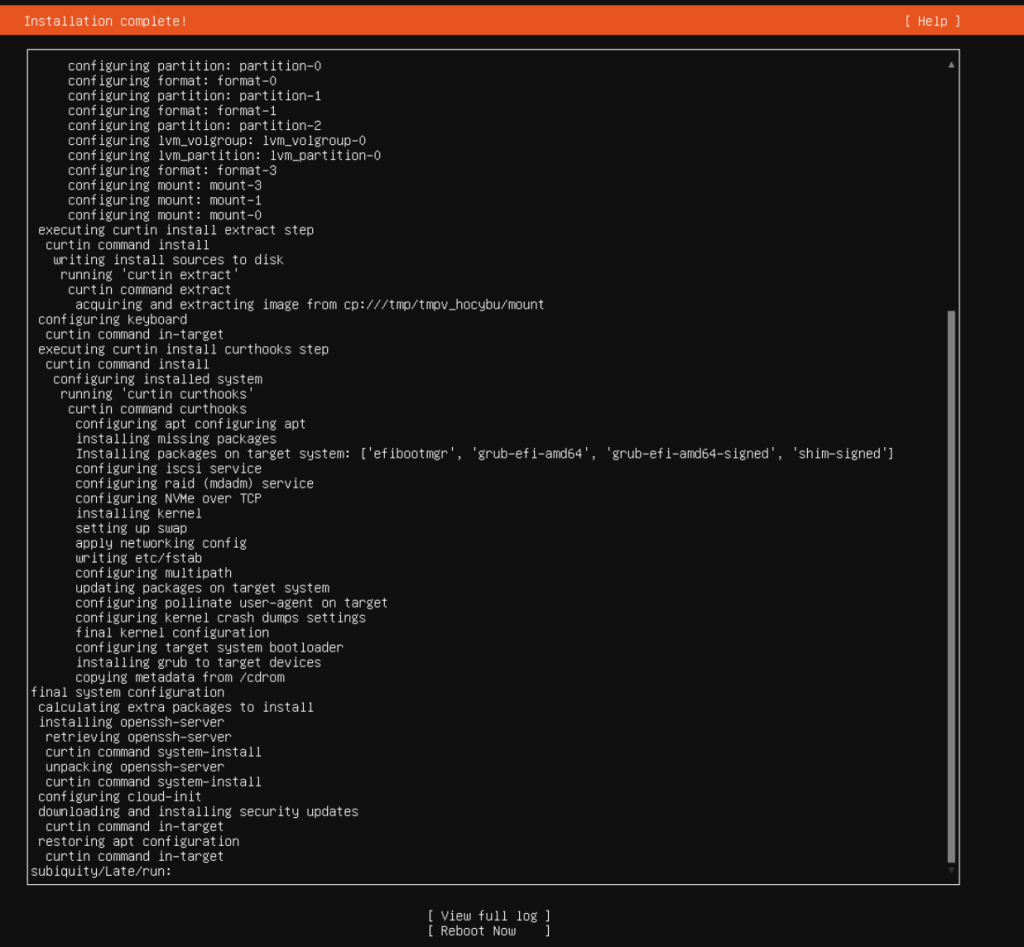Viewport: 1024px width, 947px height.
Task: Click the scroll up arrow of log pane
Action: pyautogui.click(x=951, y=65)
